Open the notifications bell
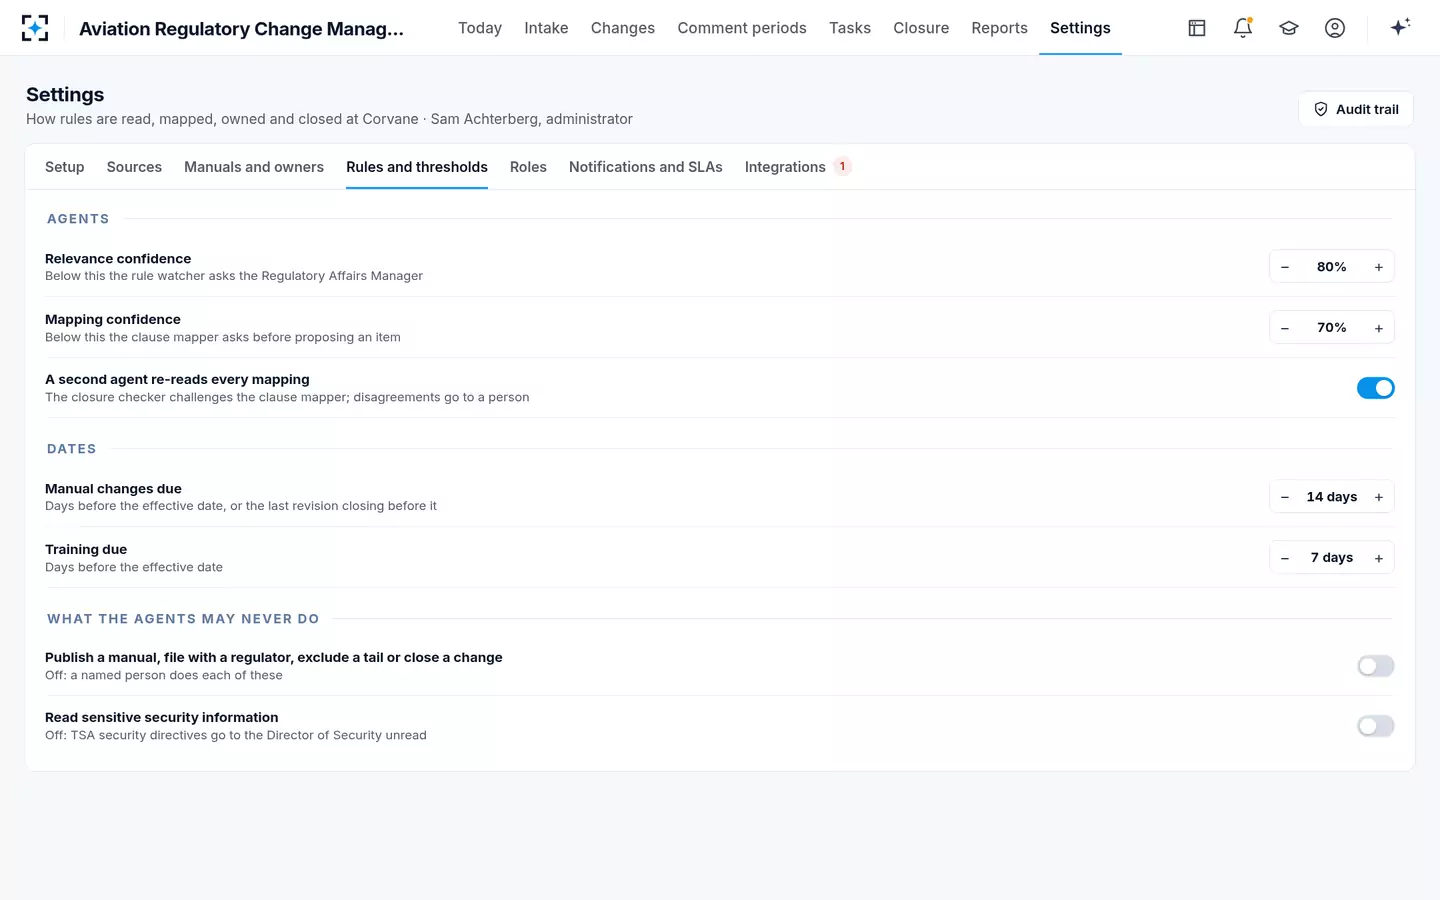1440x900 pixels. pos(1243,28)
